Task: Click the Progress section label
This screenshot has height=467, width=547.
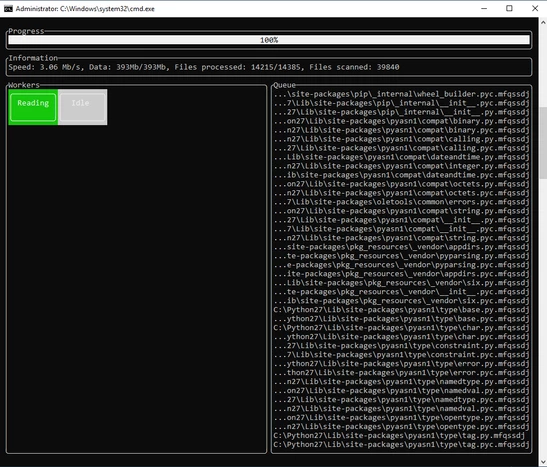Action: coord(26,31)
